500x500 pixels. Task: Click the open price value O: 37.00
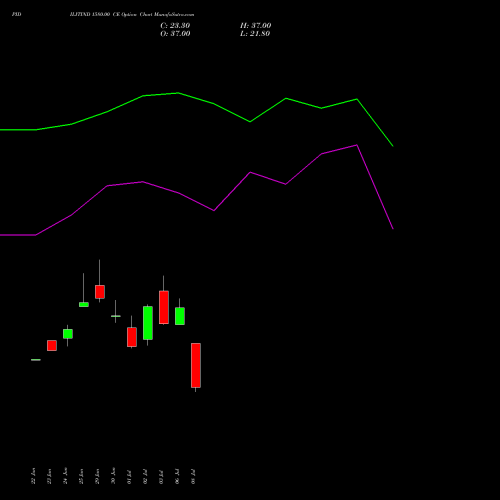pyautogui.click(x=175, y=34)
